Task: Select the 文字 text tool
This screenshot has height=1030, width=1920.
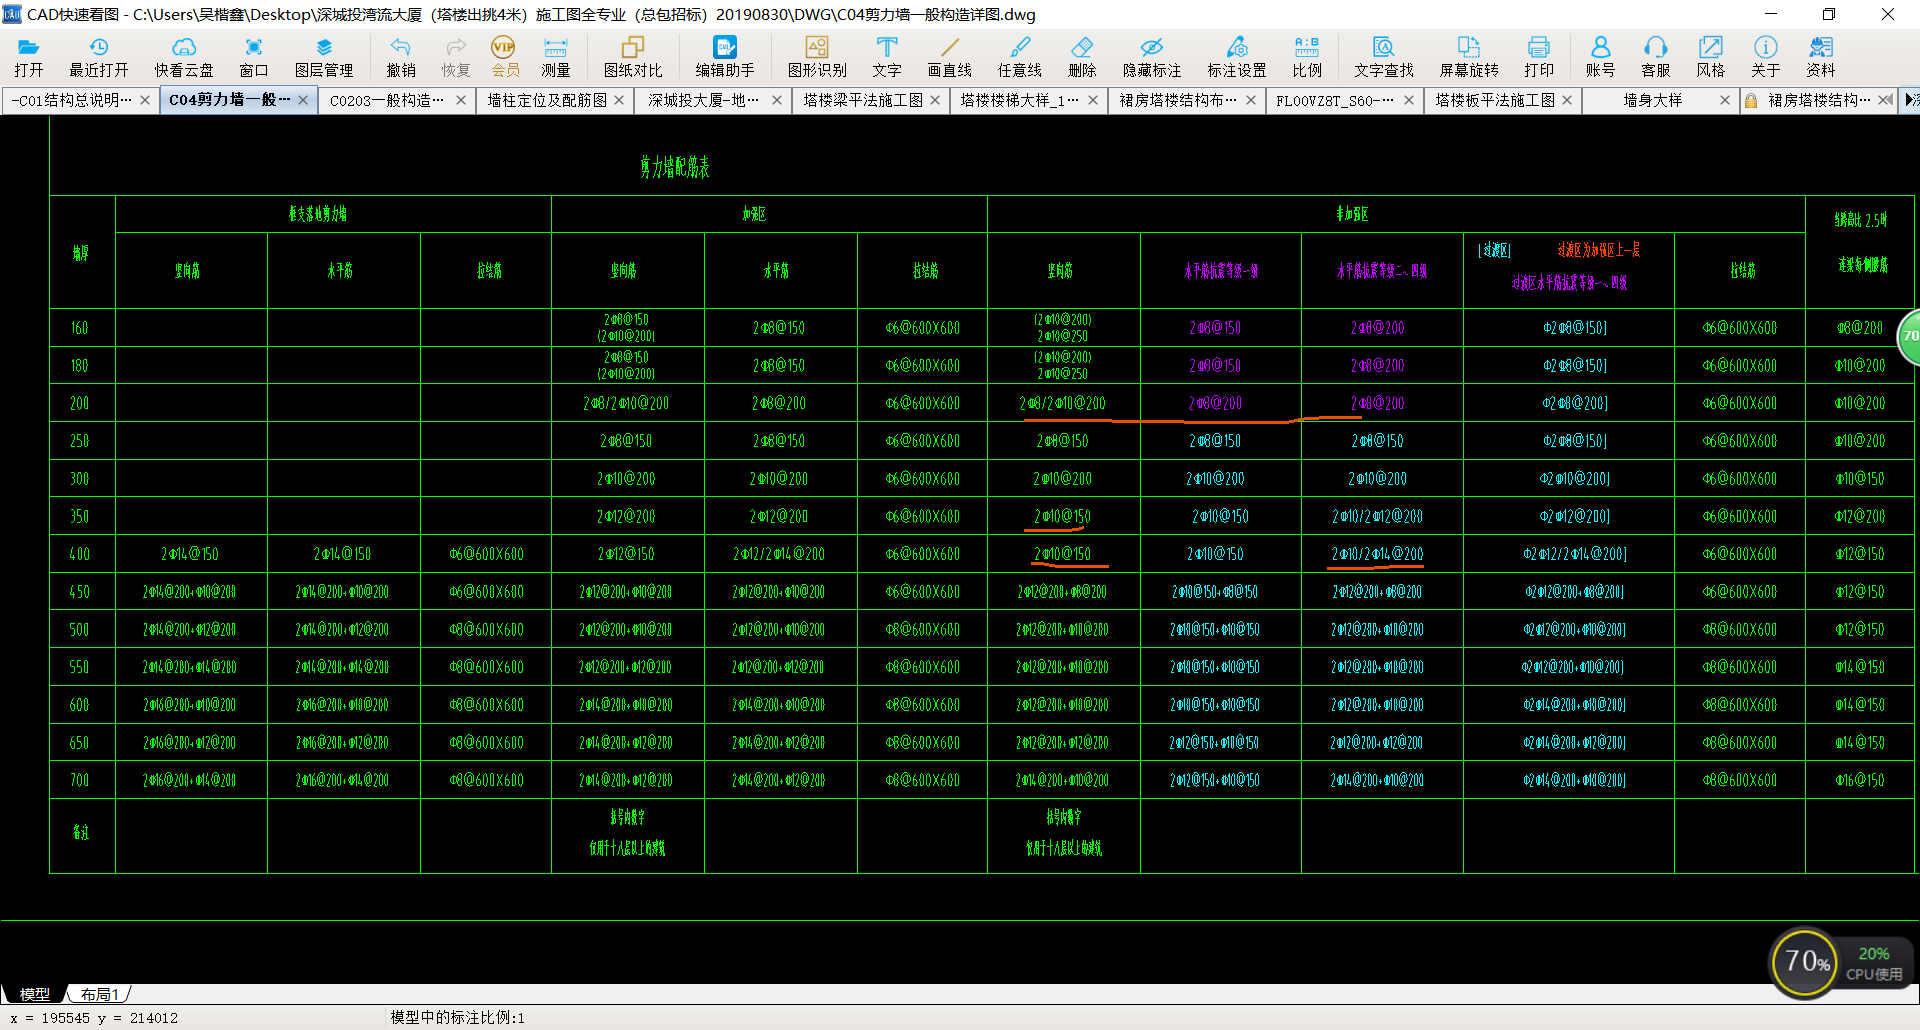Action: (x=887, y=57)
